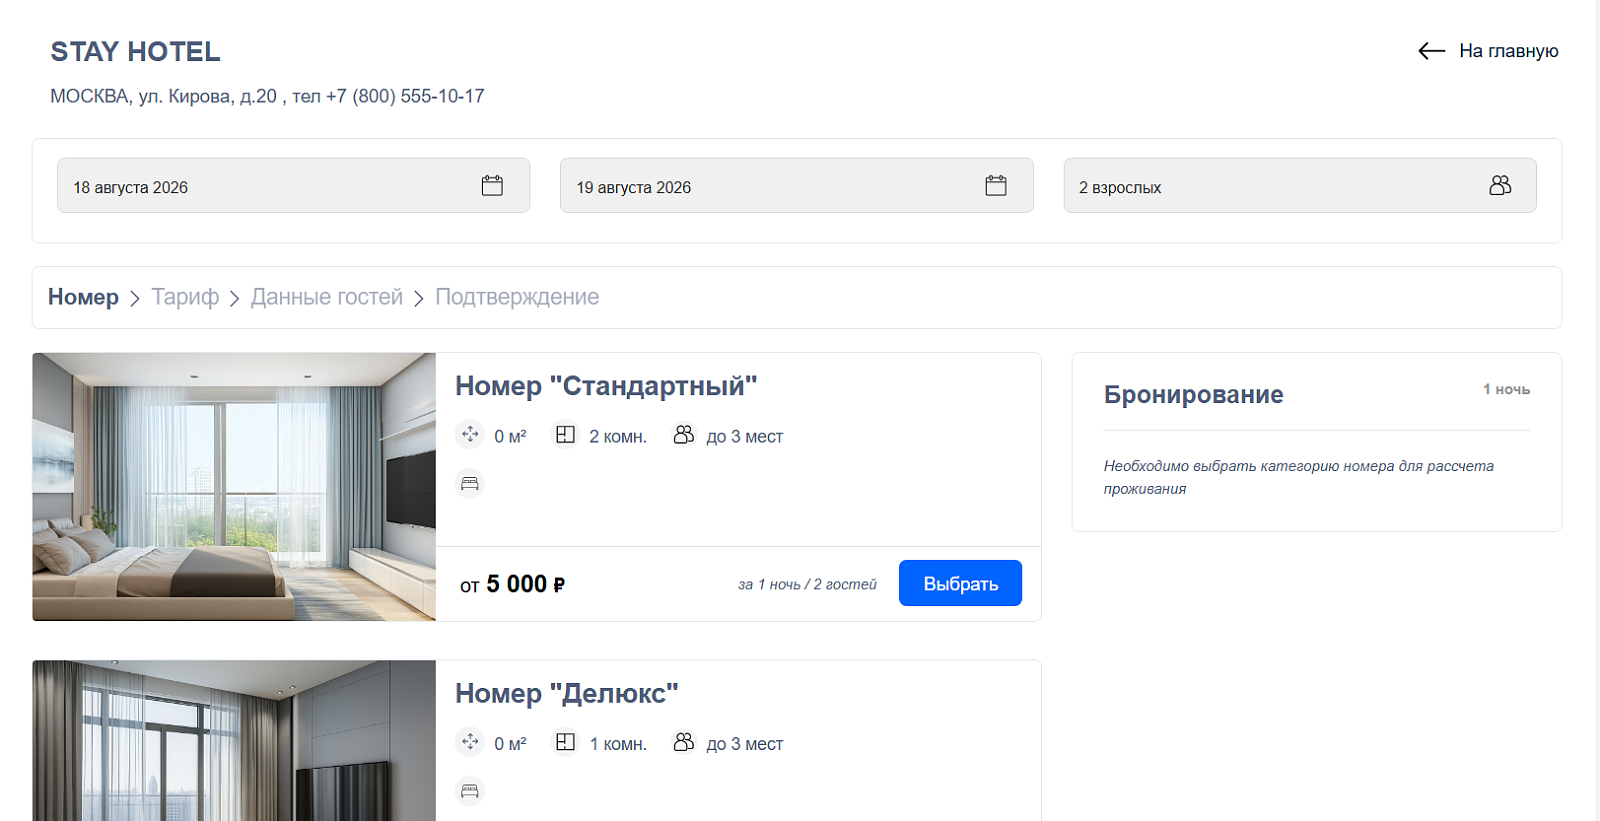
Task: Open the 2 взрослых guest selector
Action: [x=1300, y=186]
